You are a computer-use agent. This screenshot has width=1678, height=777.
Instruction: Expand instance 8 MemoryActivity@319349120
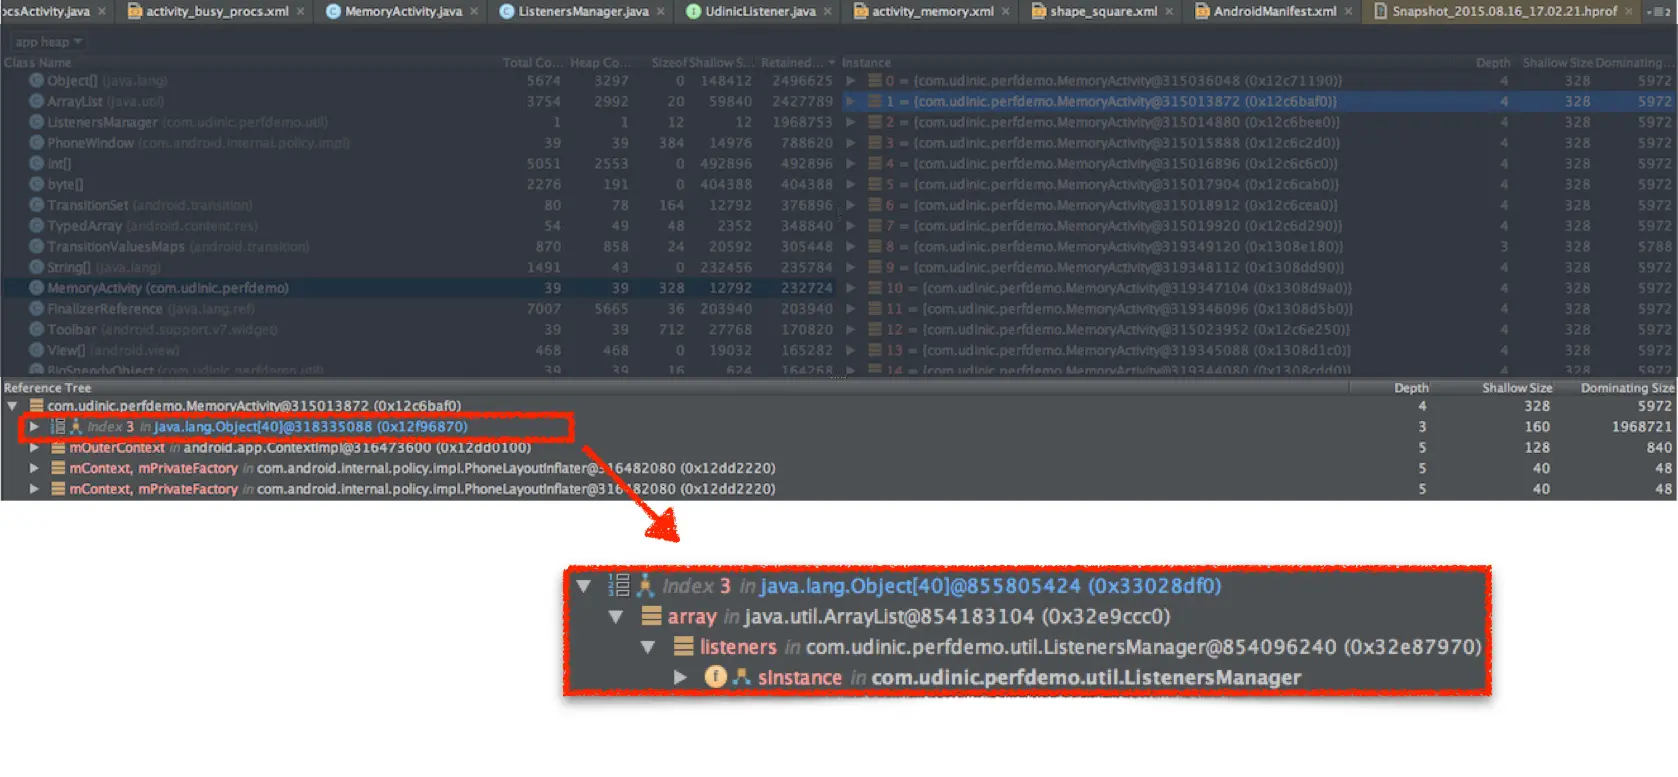pyautogui.click(x=851, y=246)
